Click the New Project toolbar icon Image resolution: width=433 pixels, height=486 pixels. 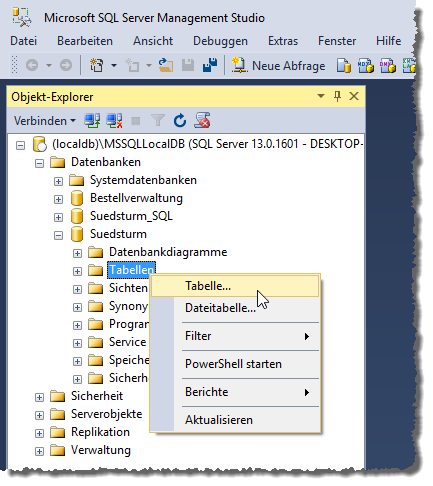tap(97, 65)
